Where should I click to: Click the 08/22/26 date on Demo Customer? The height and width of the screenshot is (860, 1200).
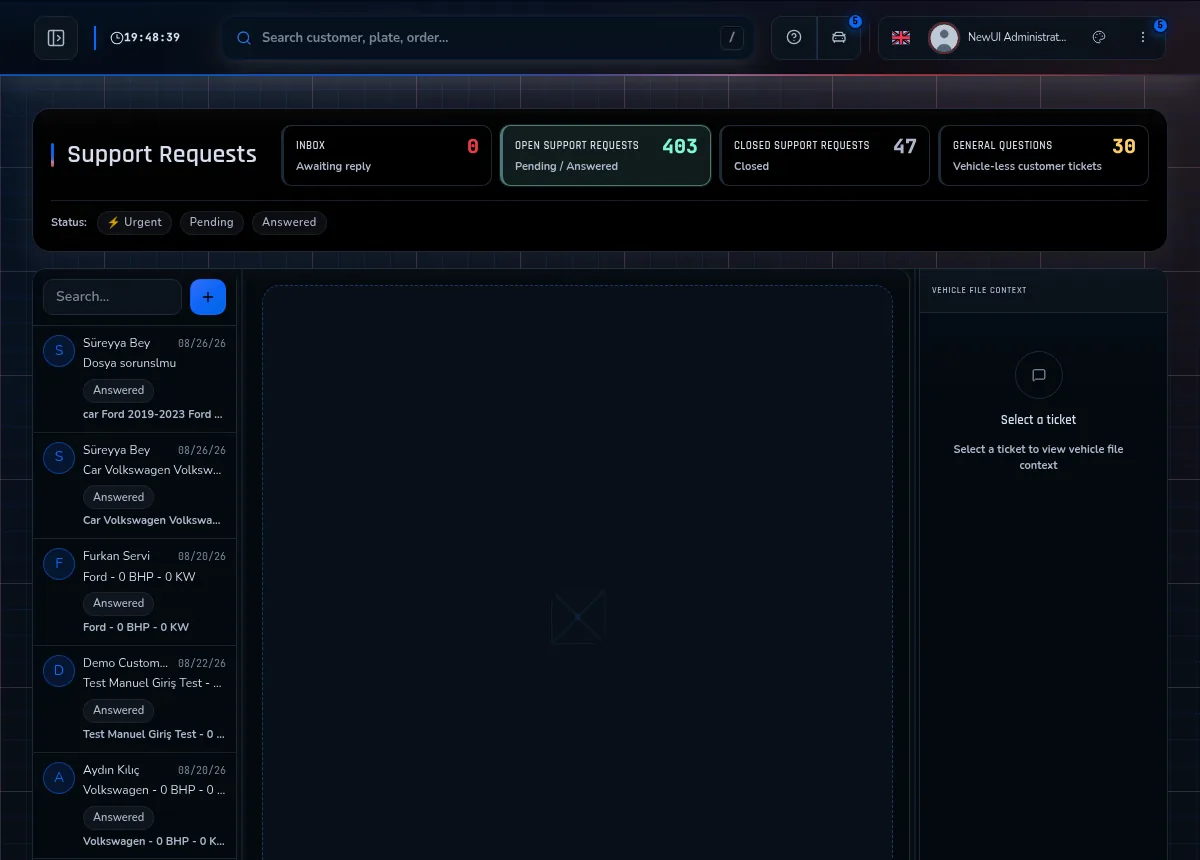pyautogui.click(x=202, y=663)
